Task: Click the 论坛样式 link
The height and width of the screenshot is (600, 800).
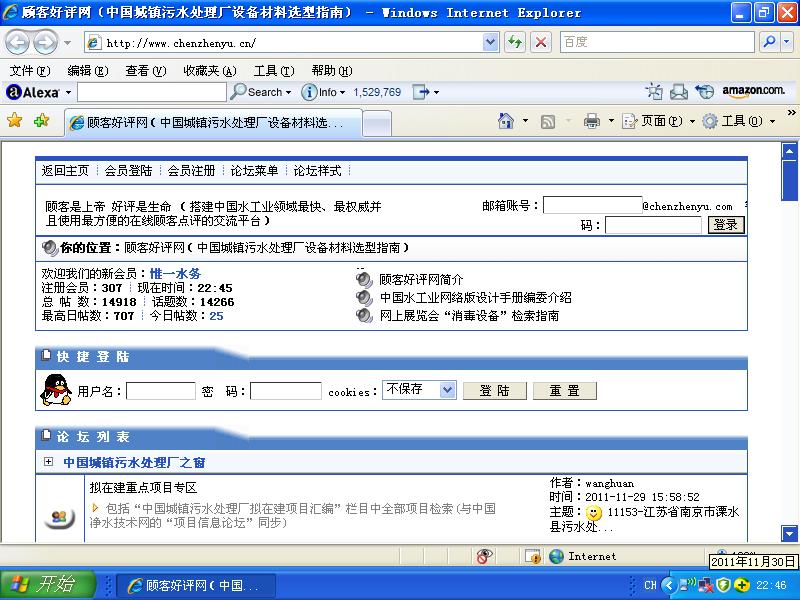Action: 317,170
